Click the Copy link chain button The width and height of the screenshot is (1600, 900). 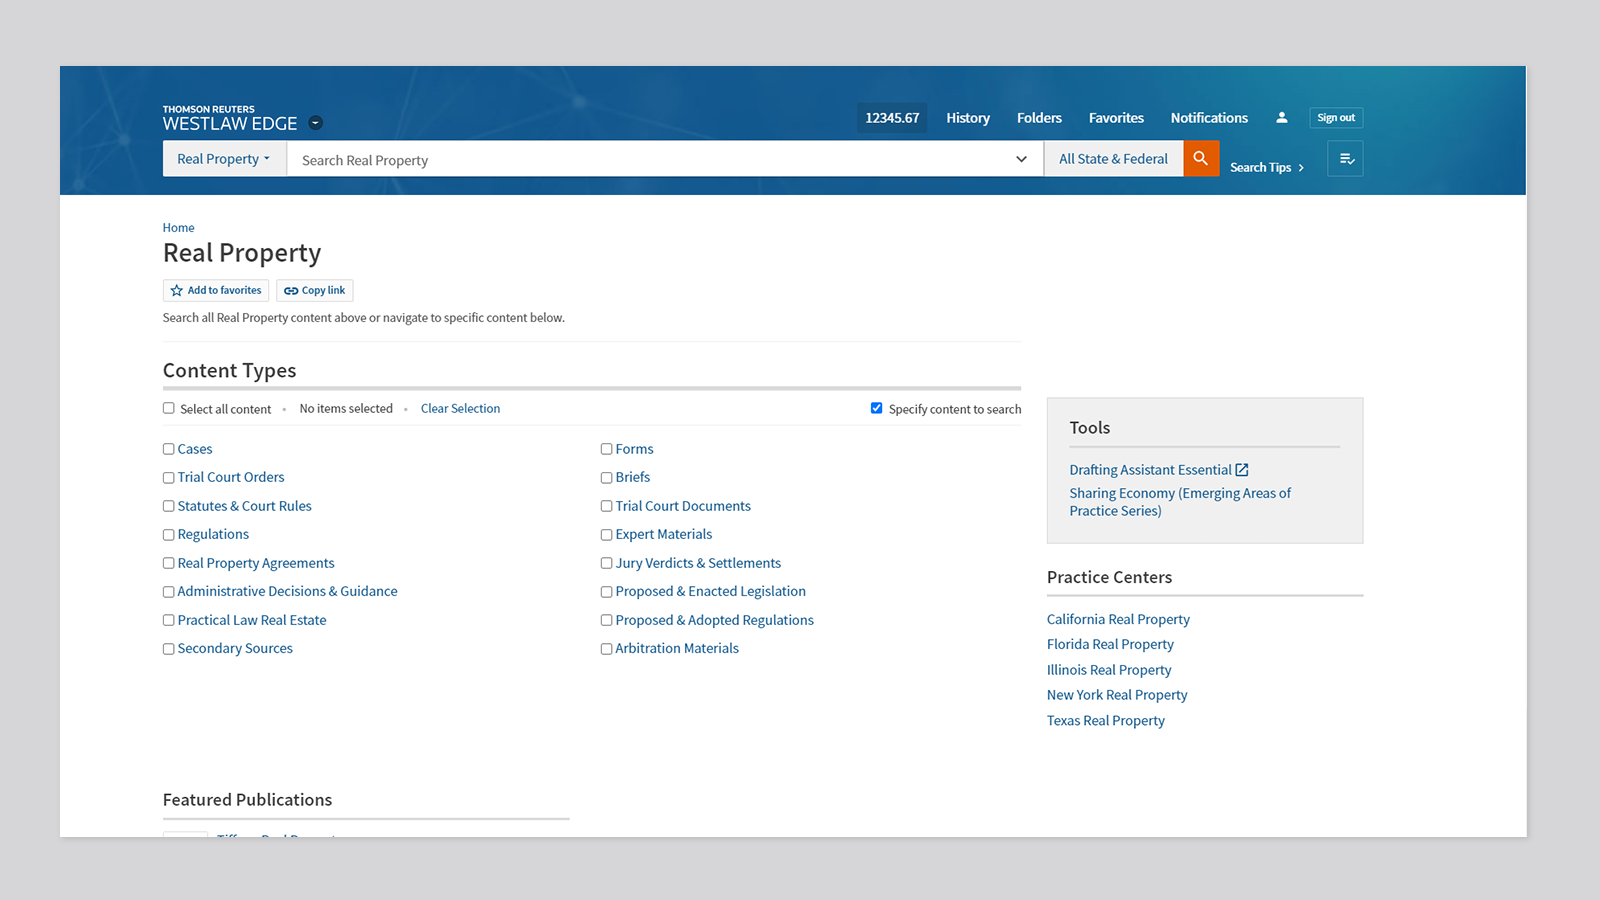[315, 291]
